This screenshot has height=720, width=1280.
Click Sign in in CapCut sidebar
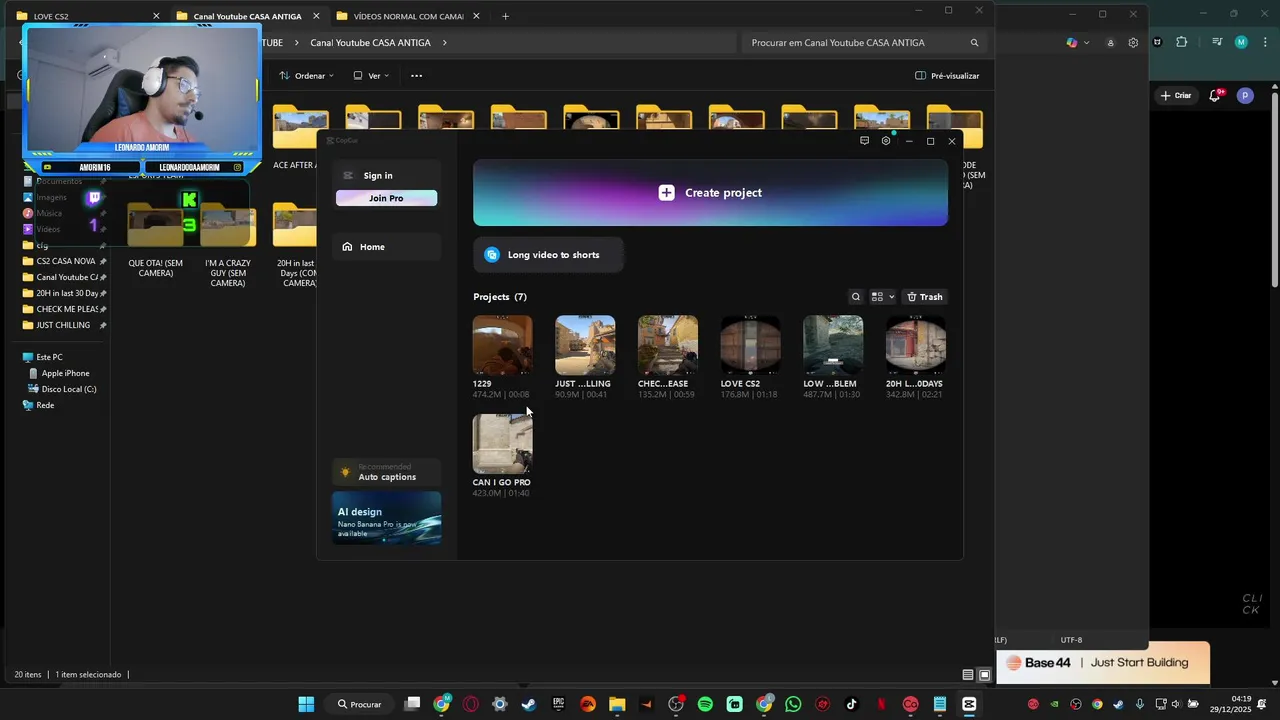coord(378,176)
